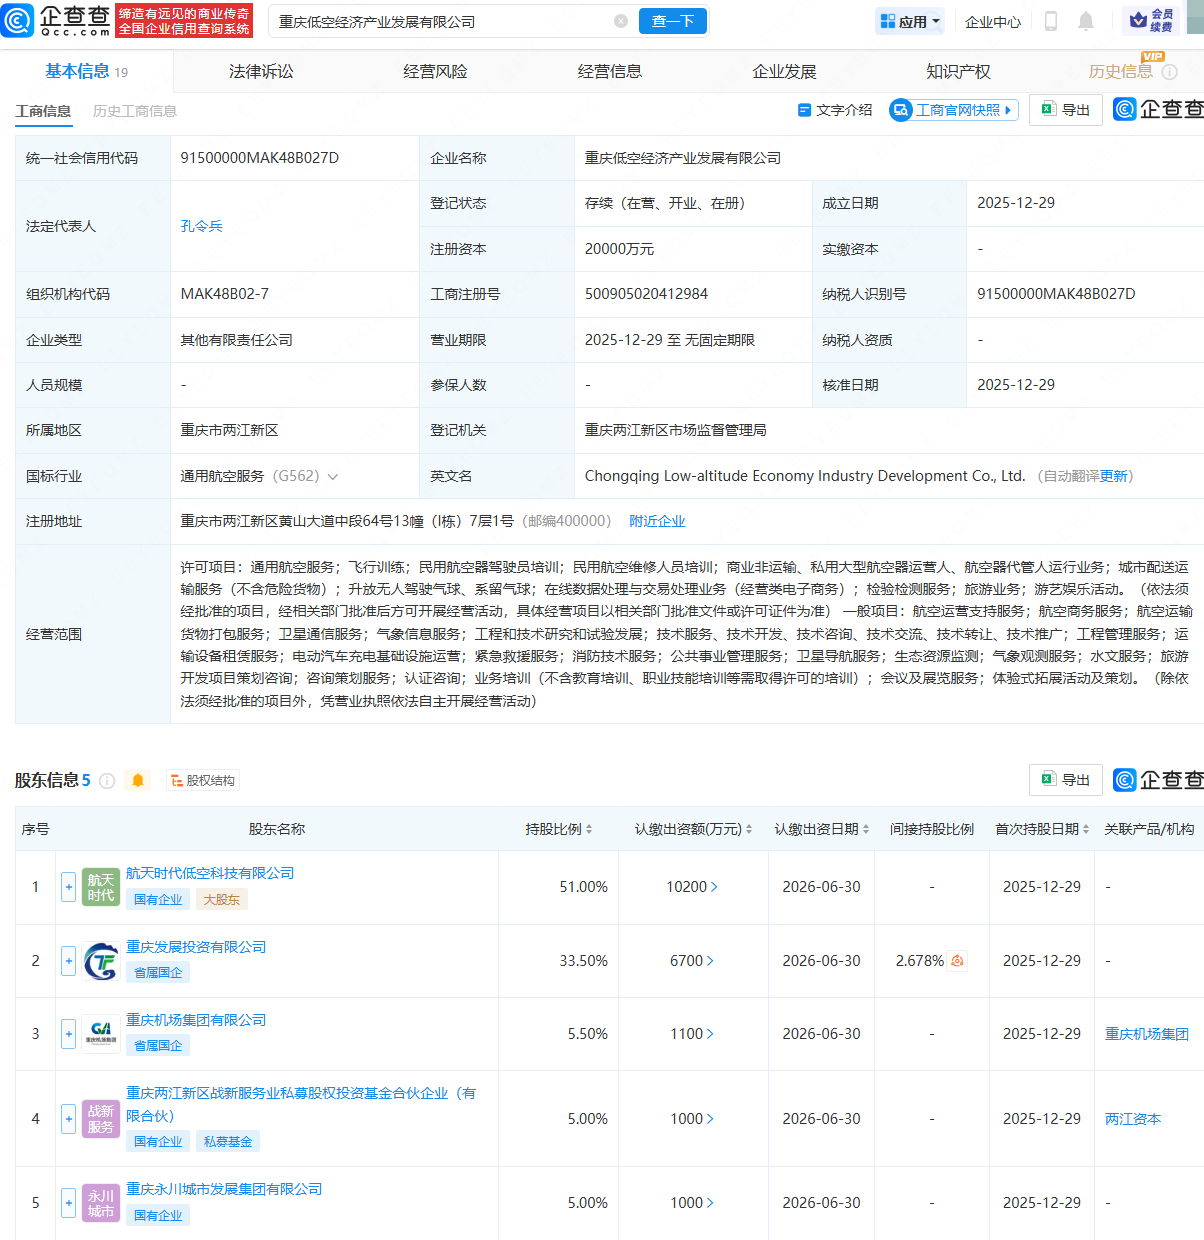This screenshot has height=1240, width=1204.
Task: Expand the 重庆机场集团 shareholder row
Action: [x=68, y=1033]
